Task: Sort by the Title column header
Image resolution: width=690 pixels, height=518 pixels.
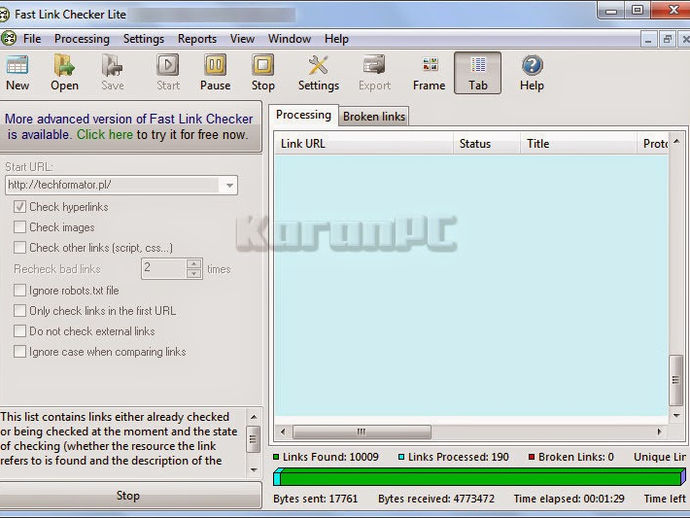Action: (579, 143)
